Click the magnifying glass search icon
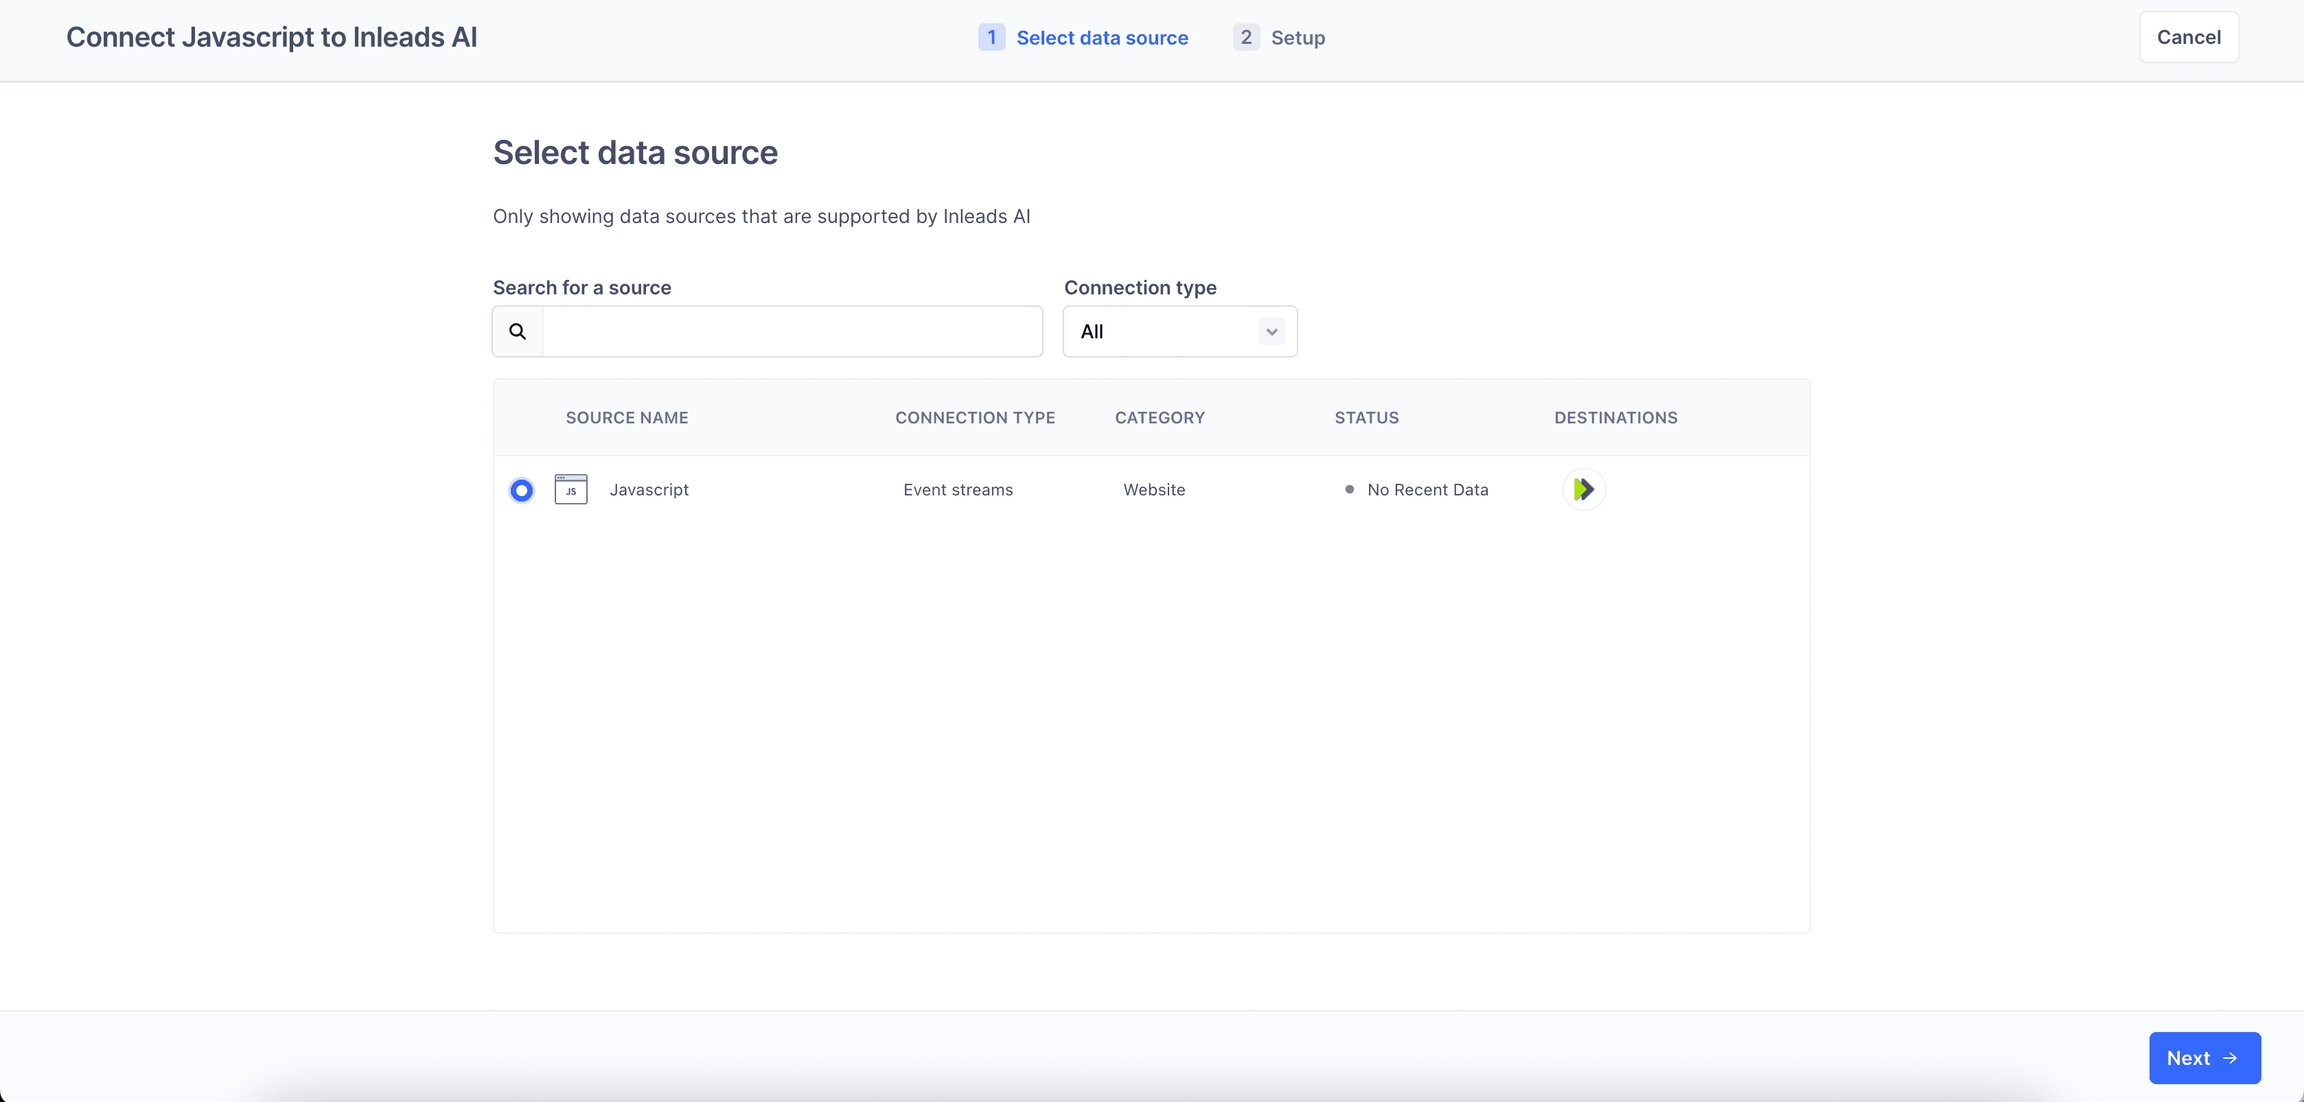The height and width of the screenshot is (1102, 2304). (517, 331)
